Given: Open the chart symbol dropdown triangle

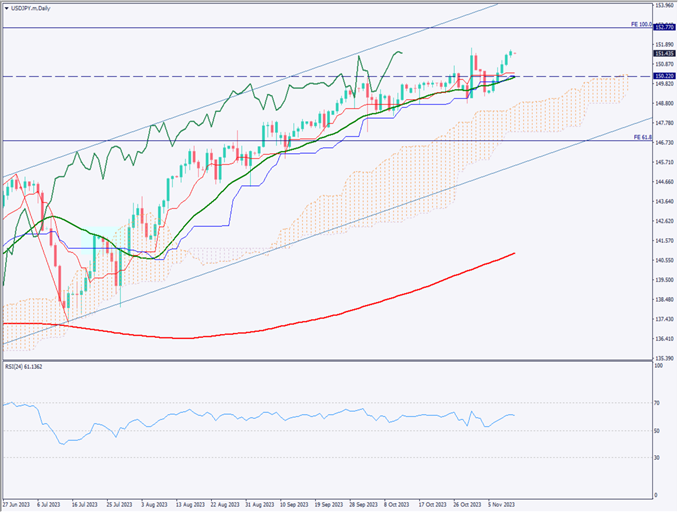Looking at the screenshot, I should (x=6, y=6).
